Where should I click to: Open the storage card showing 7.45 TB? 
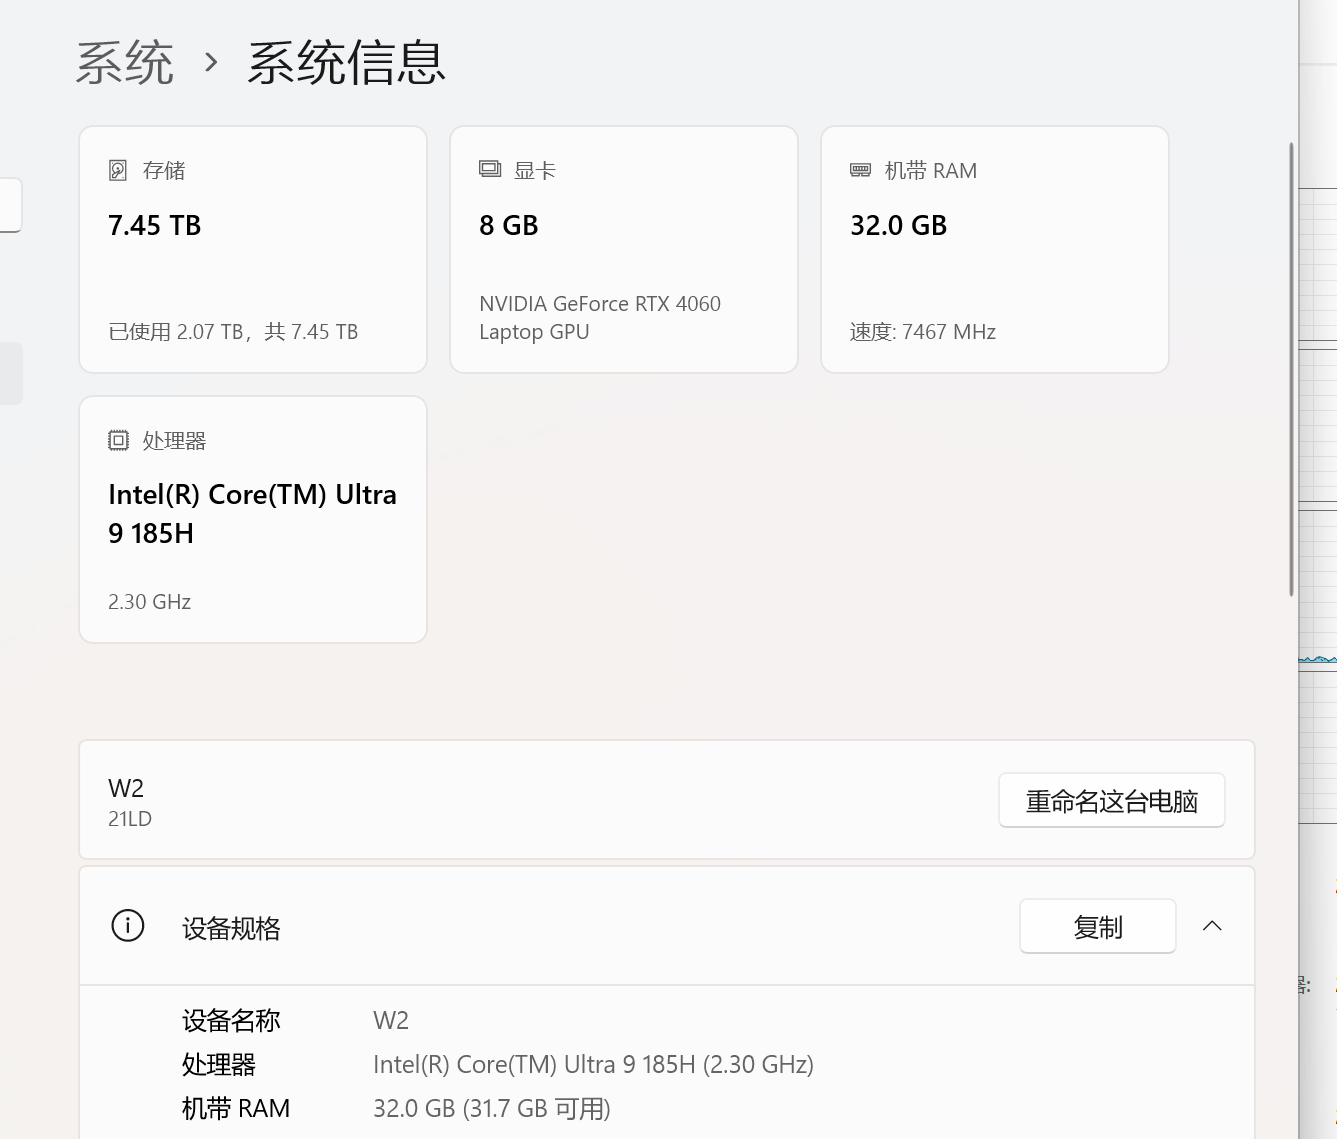point(253,250)
